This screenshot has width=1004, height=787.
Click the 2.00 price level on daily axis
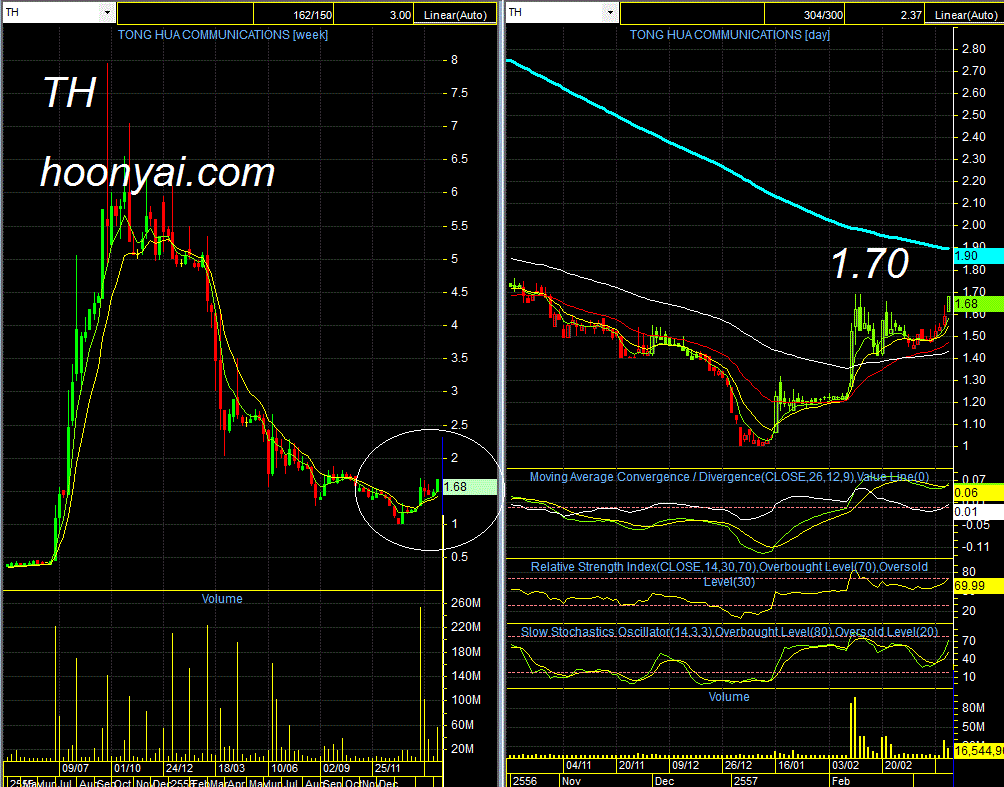(973, 225)
